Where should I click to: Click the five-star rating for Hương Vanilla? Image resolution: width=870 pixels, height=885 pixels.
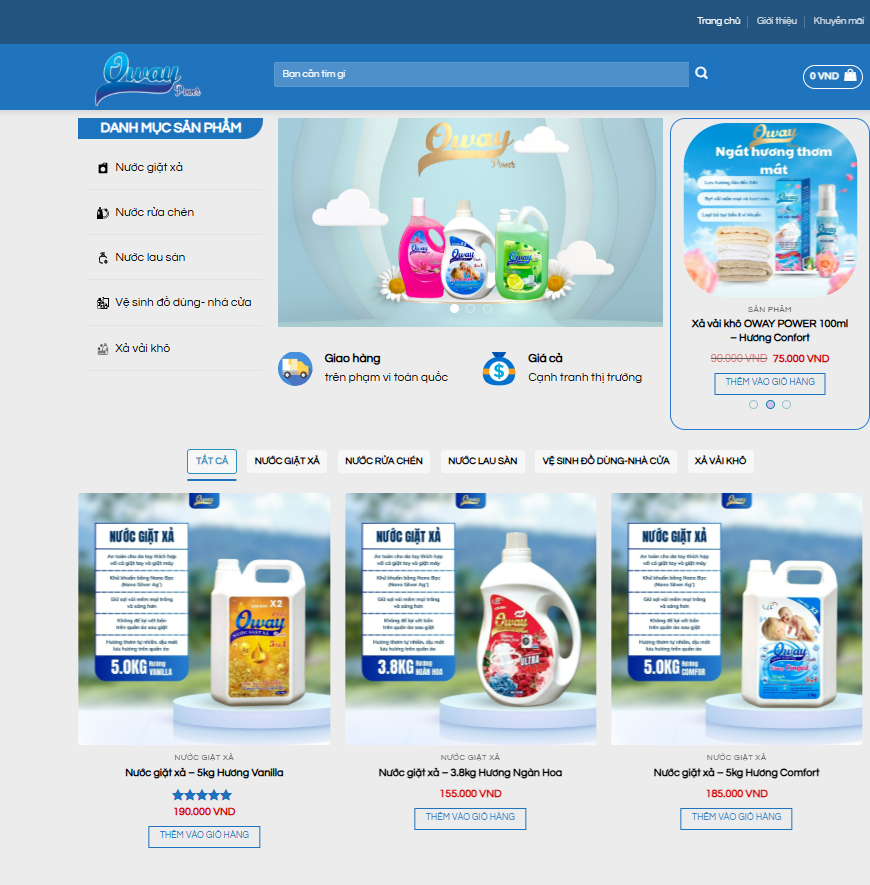point(202,795)
